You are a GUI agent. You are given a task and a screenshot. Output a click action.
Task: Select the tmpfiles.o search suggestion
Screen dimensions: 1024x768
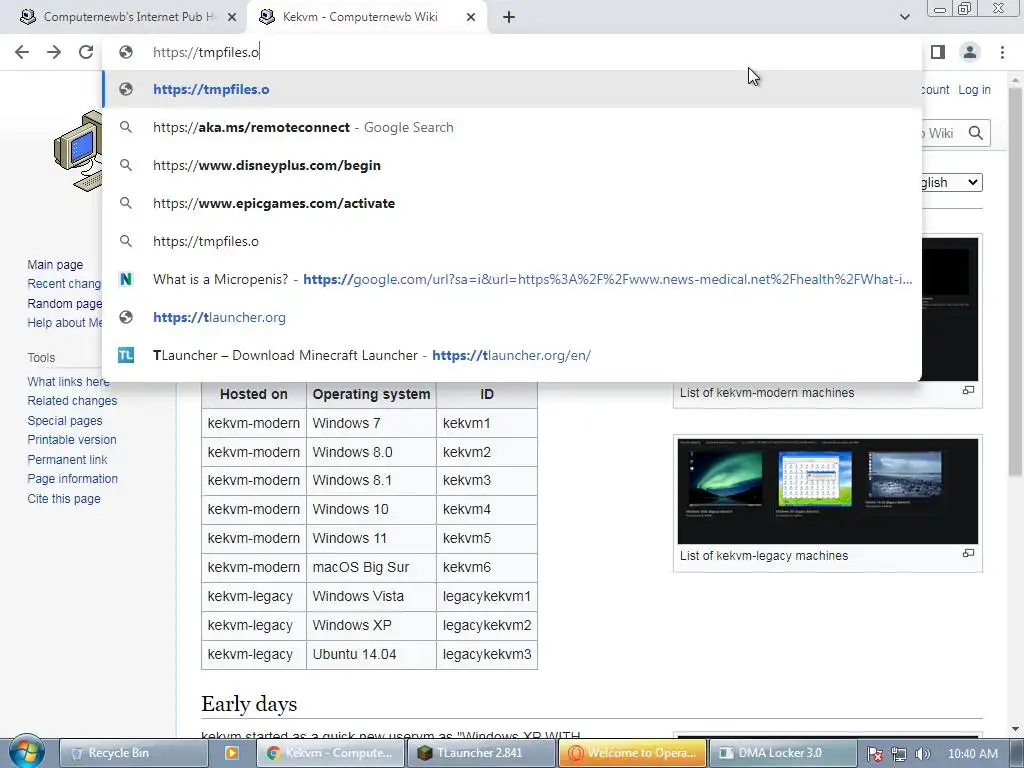click(512, 241)
